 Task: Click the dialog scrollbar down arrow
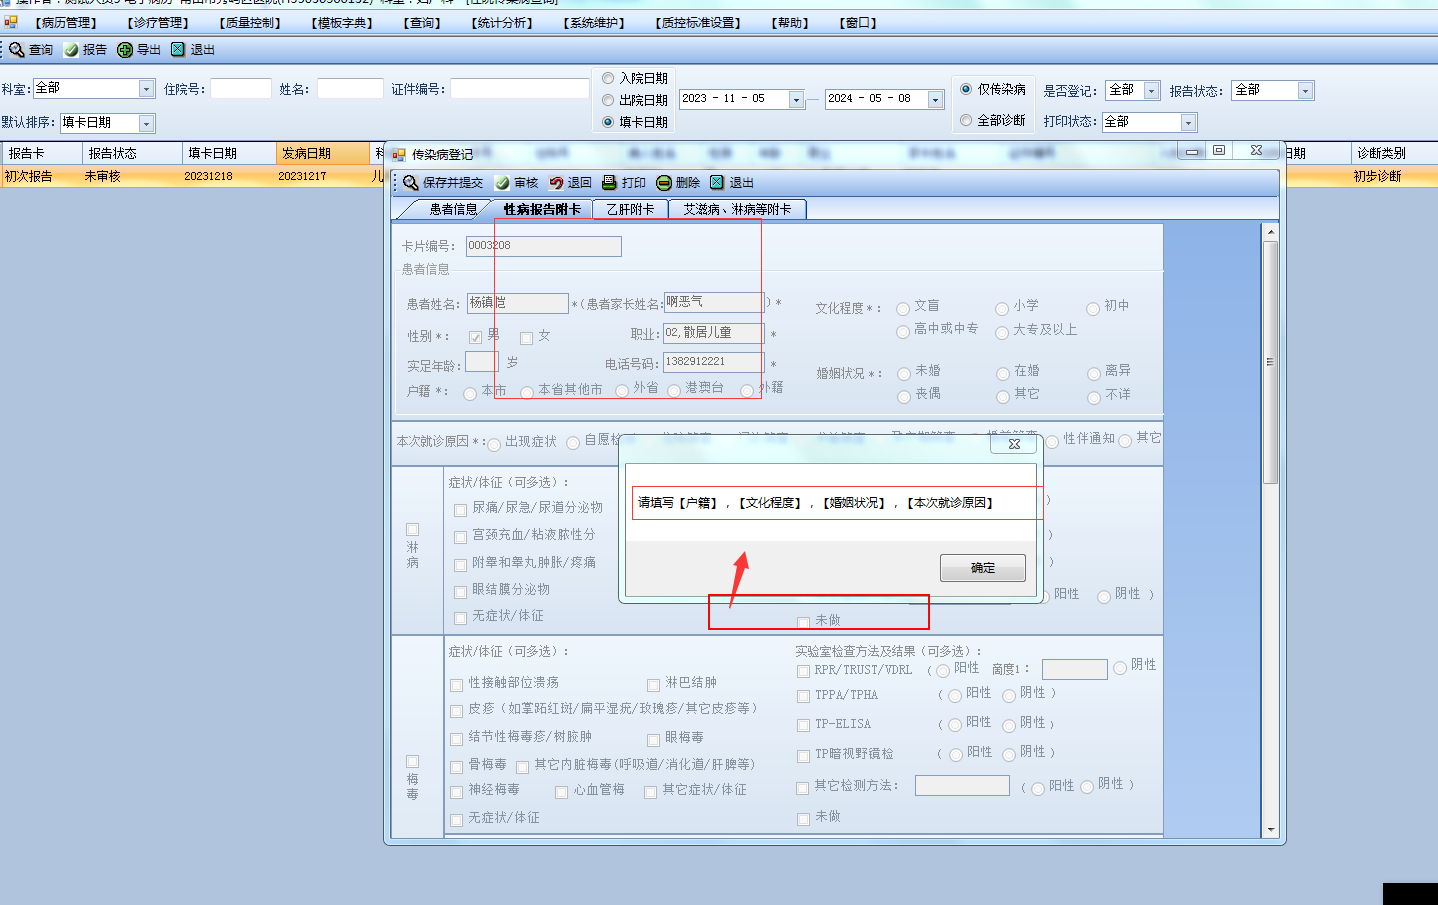pos(1271,830)
